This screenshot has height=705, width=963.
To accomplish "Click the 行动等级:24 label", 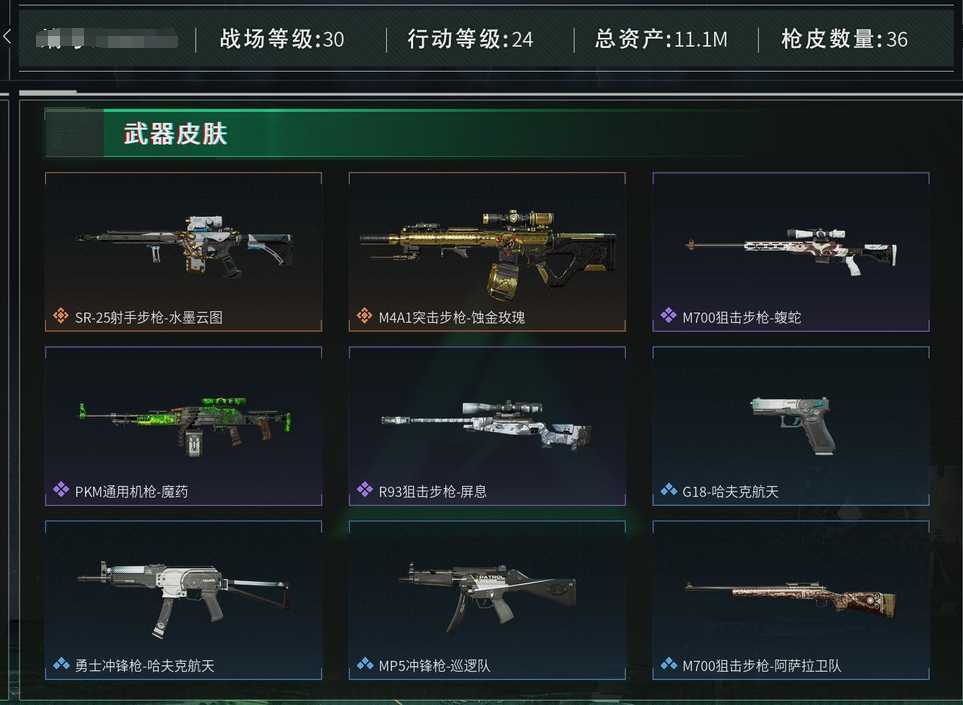I will coord(470,39).
